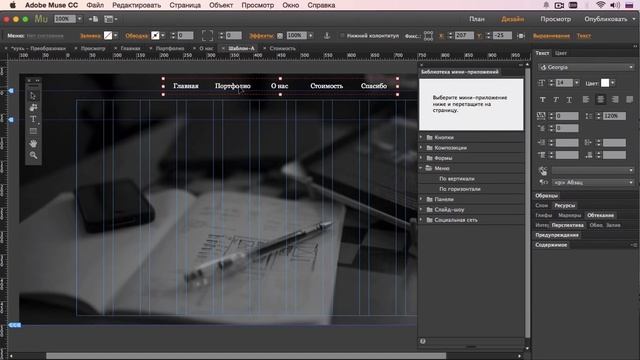This screenshot has height=360, width=640.
Task: Open the Apple menu
Action: pos(13,5)
